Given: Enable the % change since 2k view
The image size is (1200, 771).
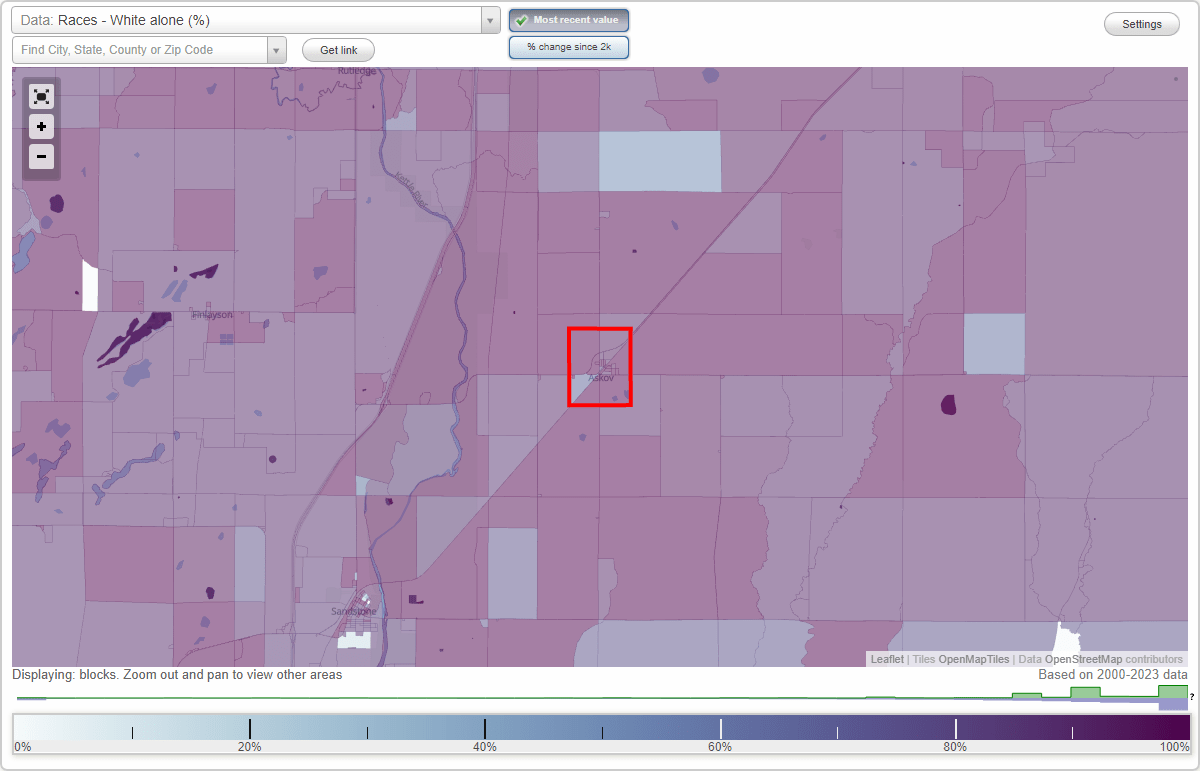Looking at the screenshot, I should point(568,46).
